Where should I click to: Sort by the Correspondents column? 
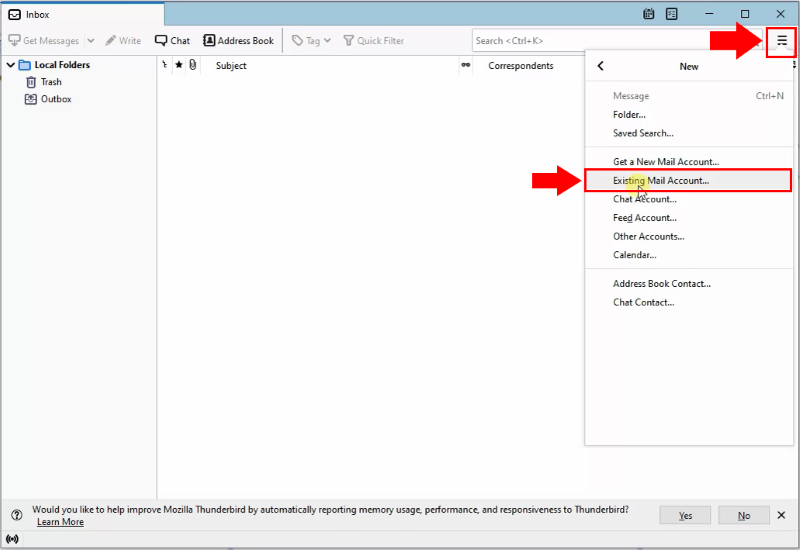(520, 65)
